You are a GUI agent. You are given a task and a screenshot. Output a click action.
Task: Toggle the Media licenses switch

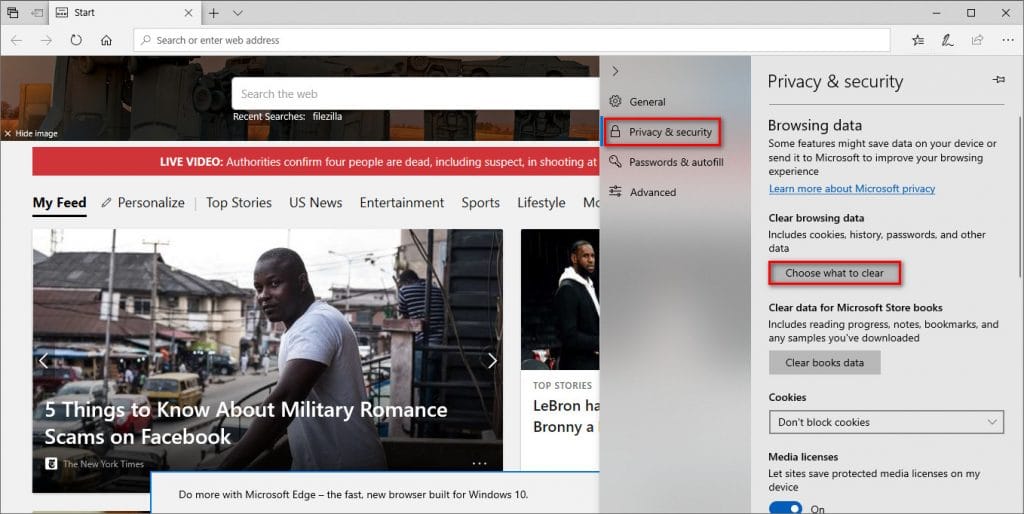click(x=785, y=508)
